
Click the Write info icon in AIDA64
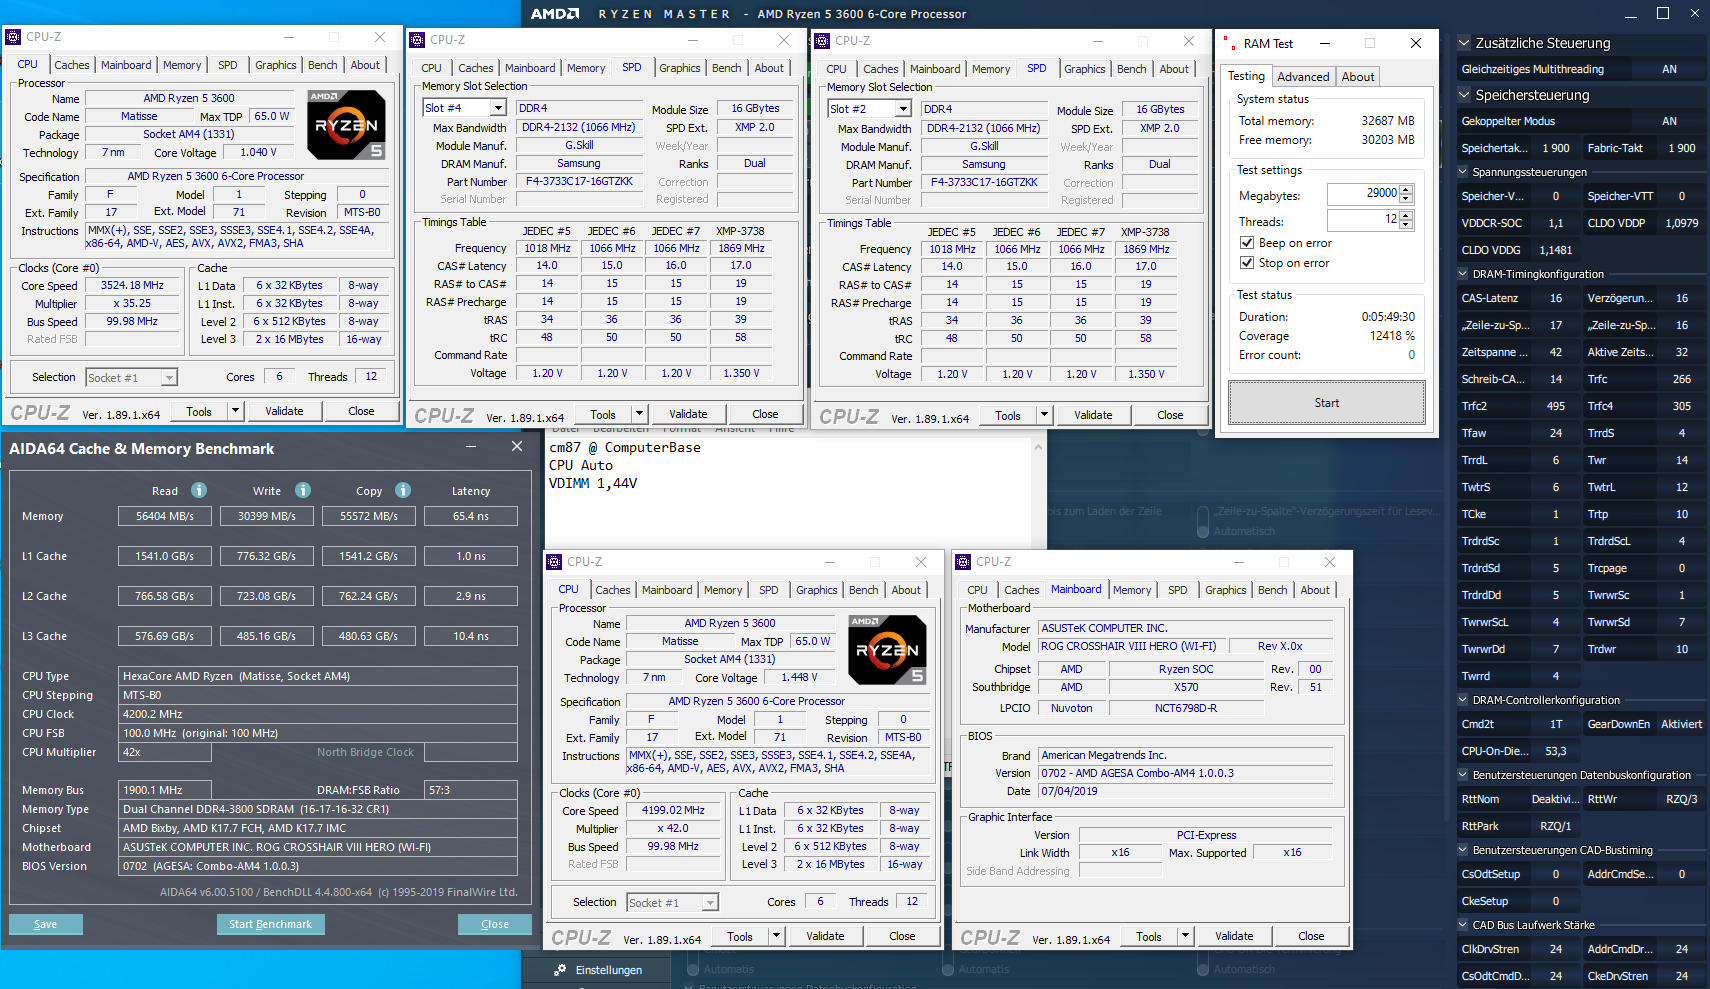click(303, 490)
